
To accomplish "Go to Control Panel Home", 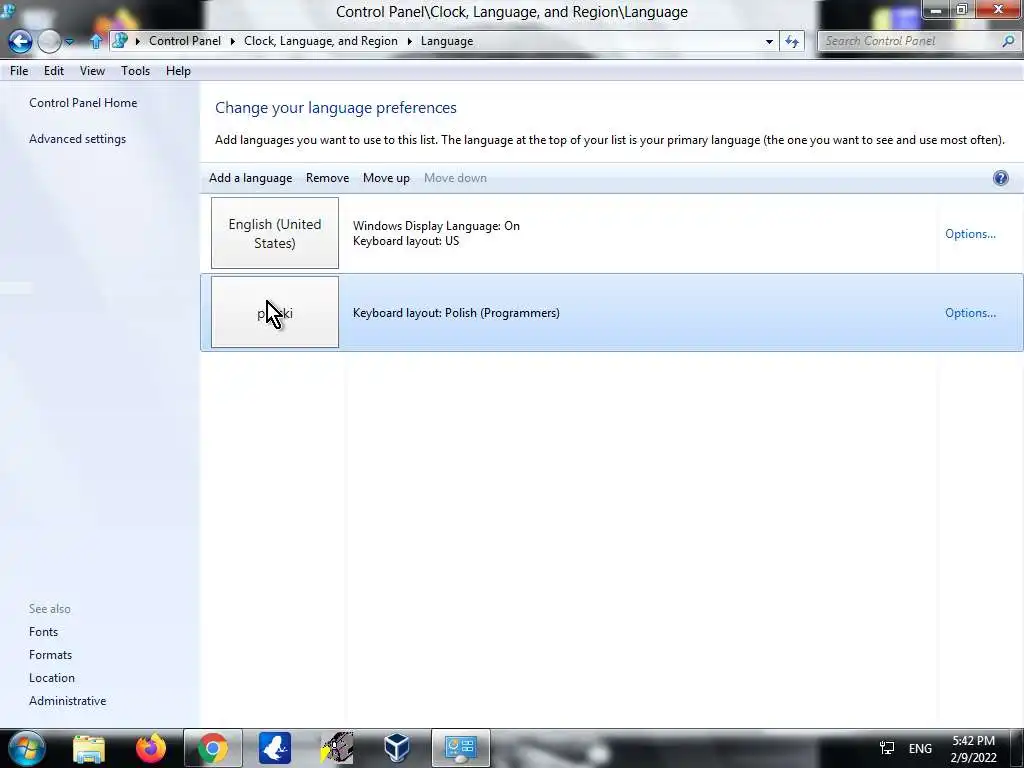I will point(83,103).
